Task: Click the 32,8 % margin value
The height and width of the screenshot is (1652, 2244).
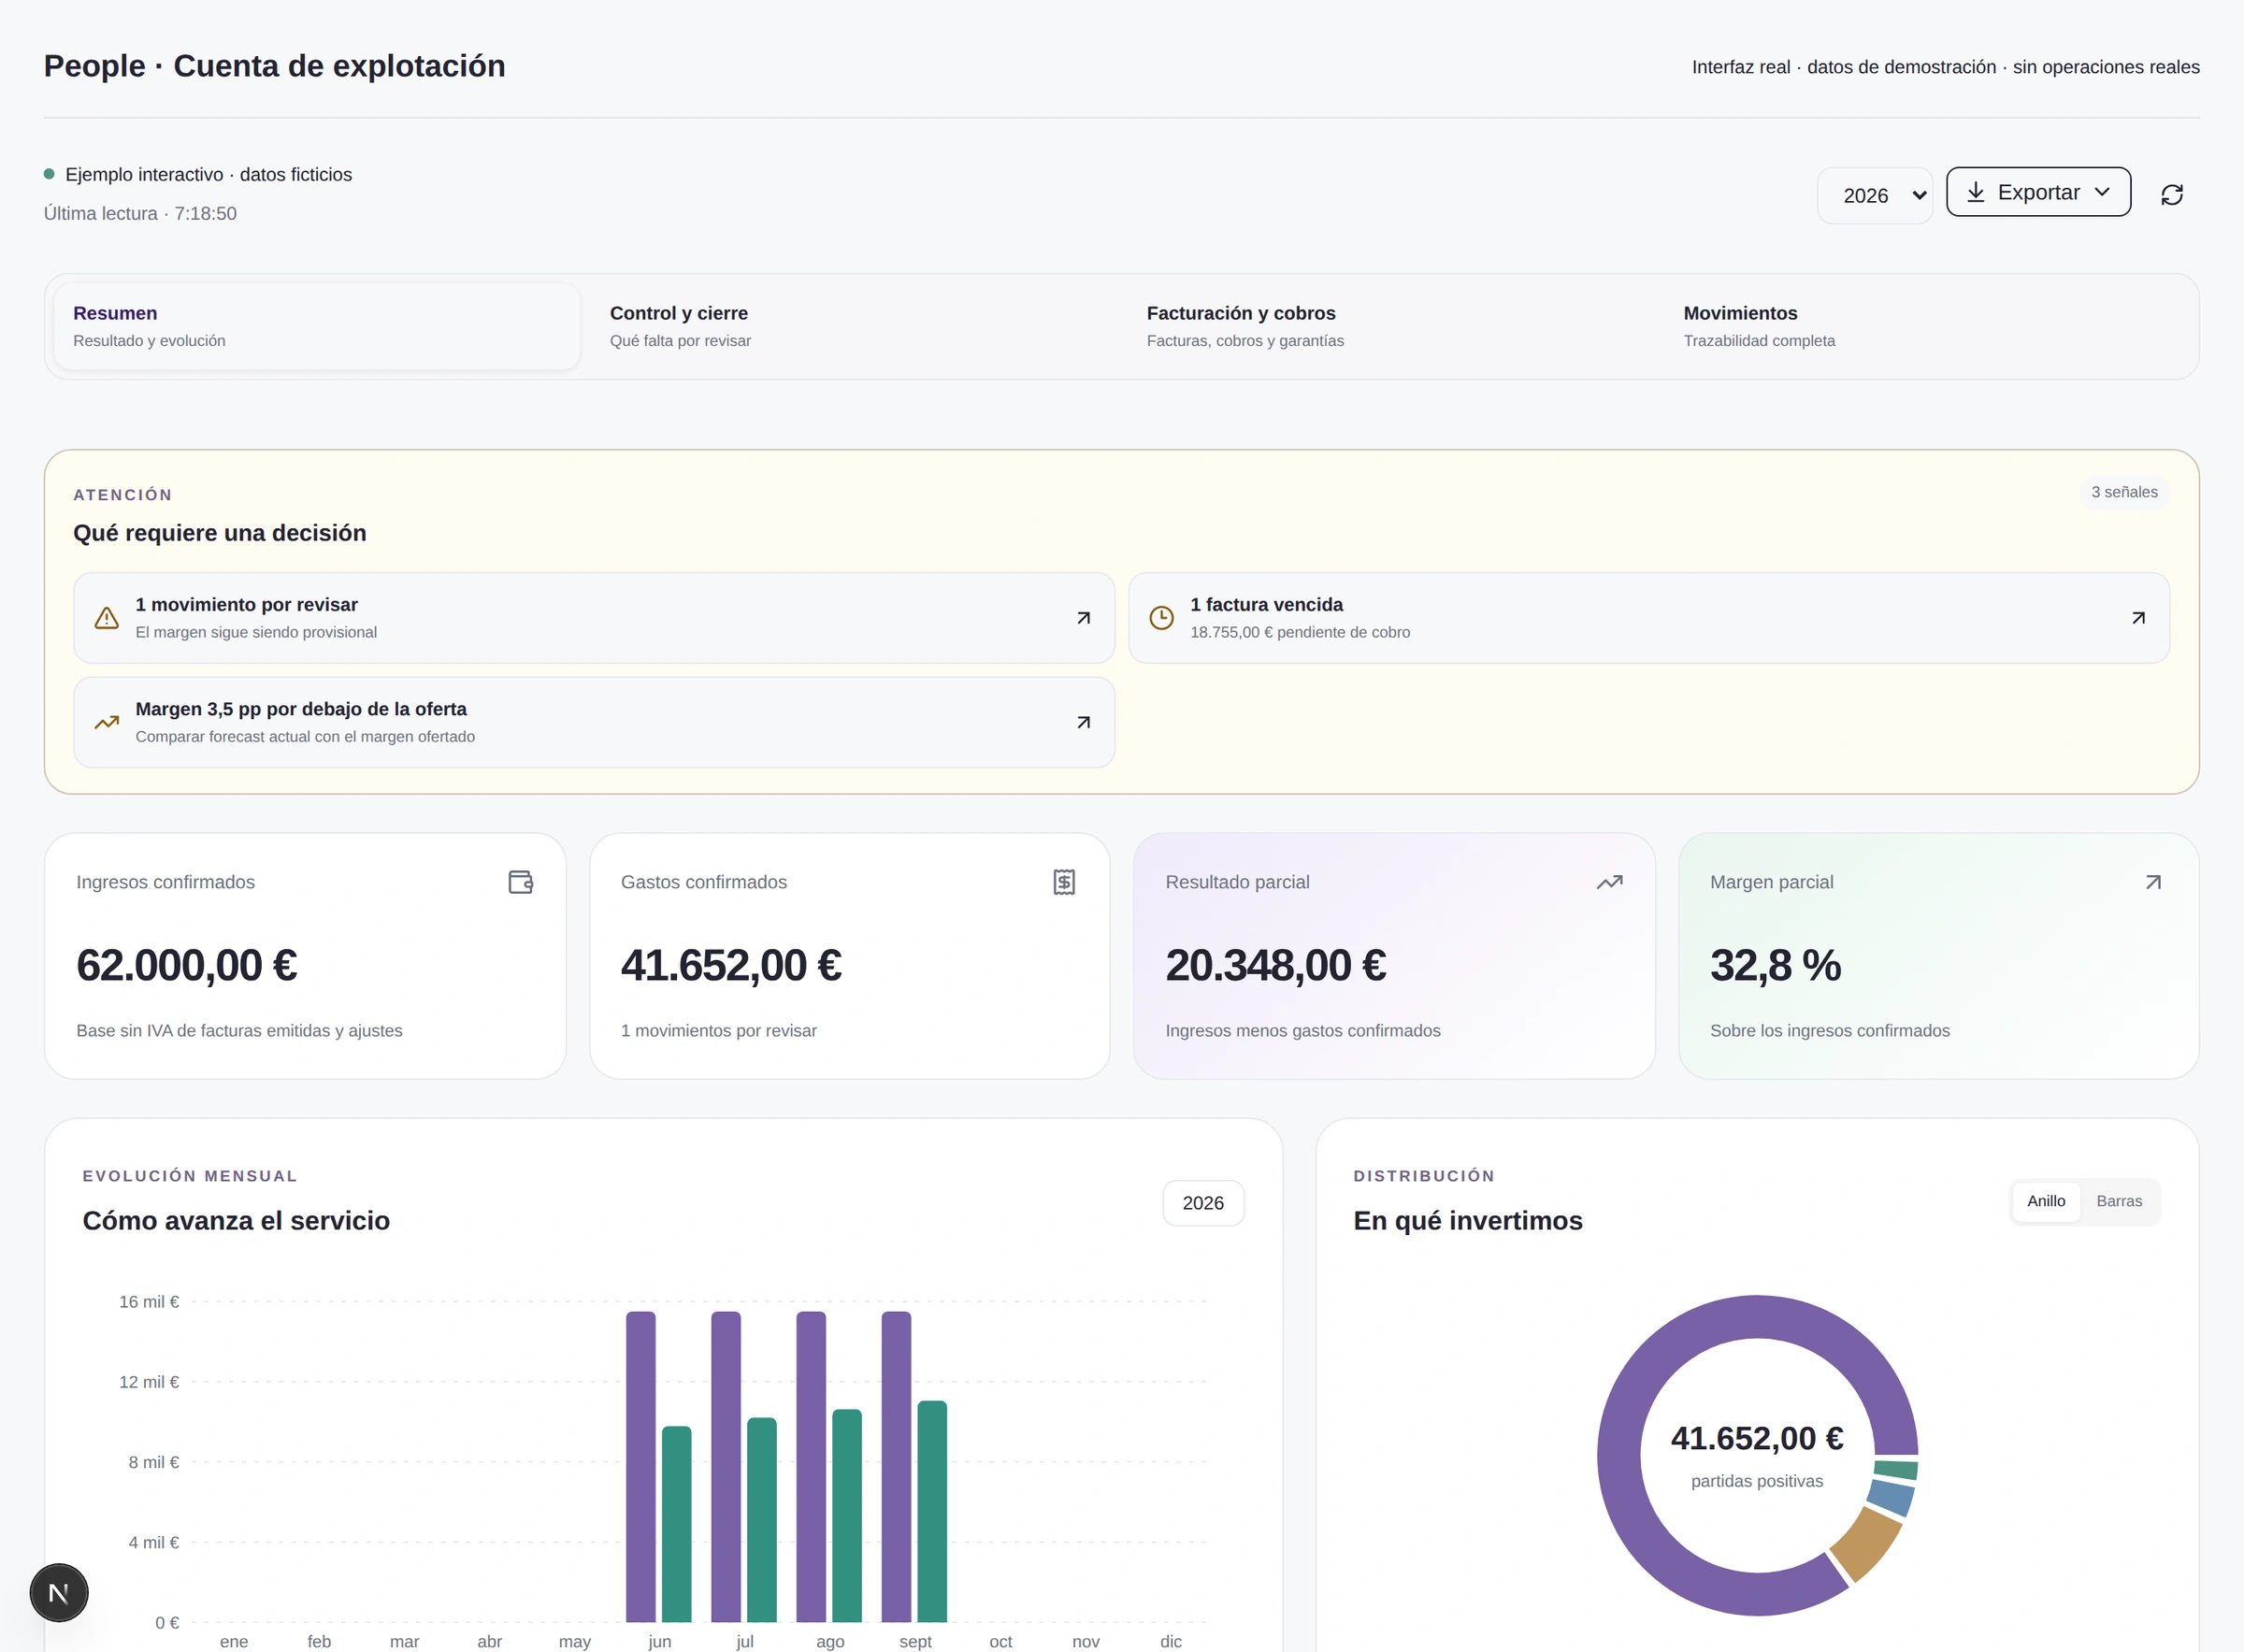Action: pos(1775,965)
